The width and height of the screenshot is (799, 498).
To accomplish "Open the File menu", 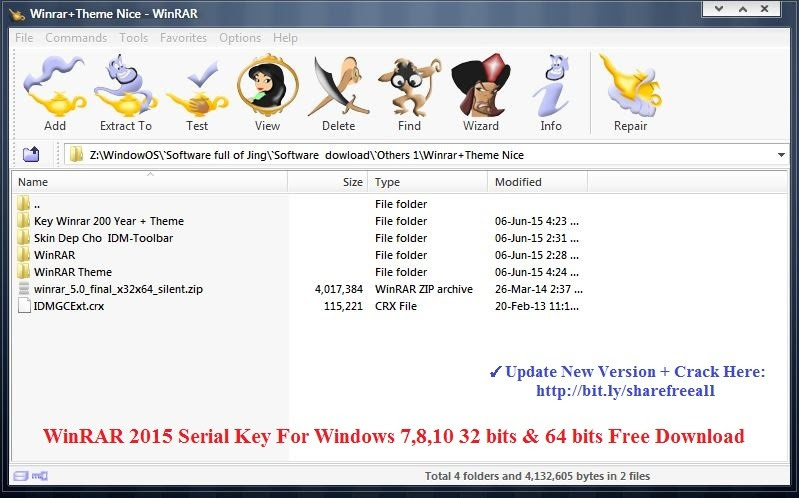I will click(24, 38).
